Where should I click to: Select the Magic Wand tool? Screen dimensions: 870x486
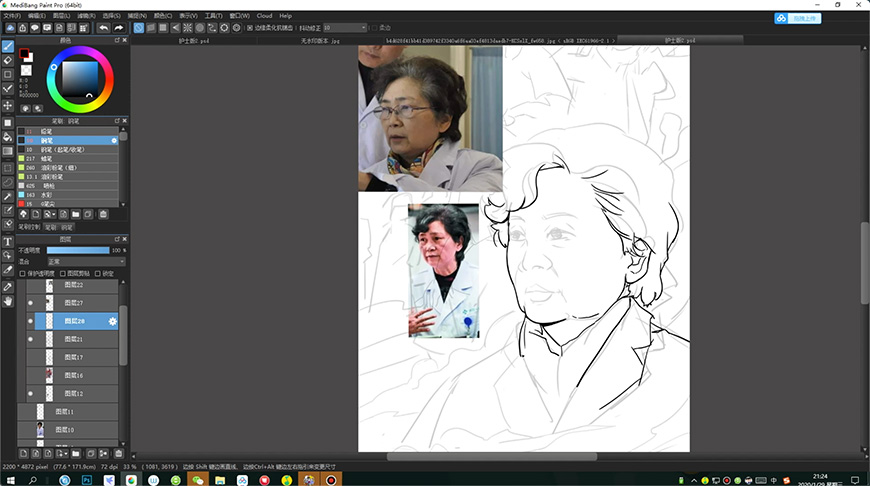coord(8,196)
